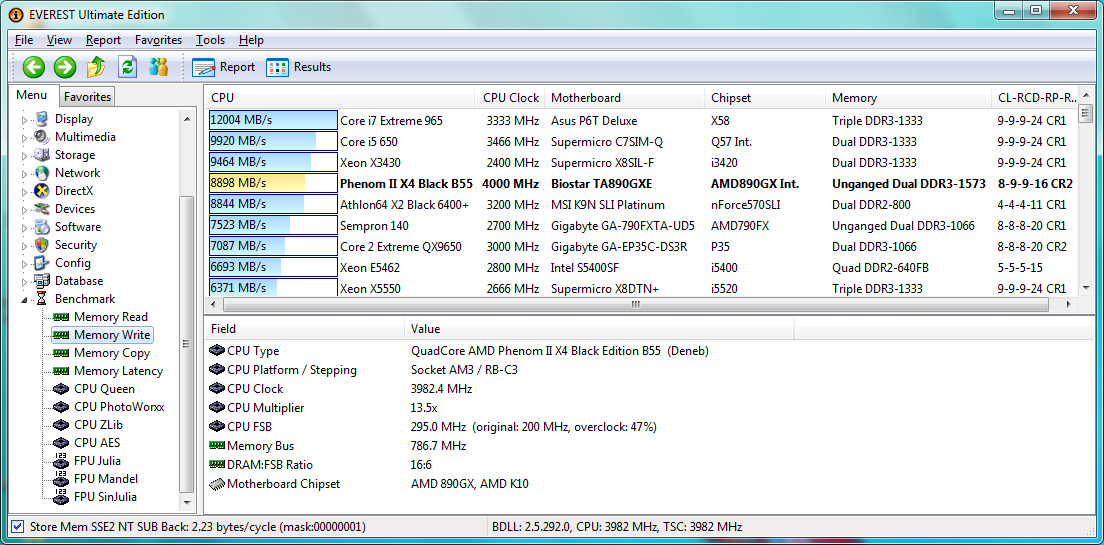Expand the Multimedia tree node
Viewport: 1104px width, 545px height.
coord(25,137)
